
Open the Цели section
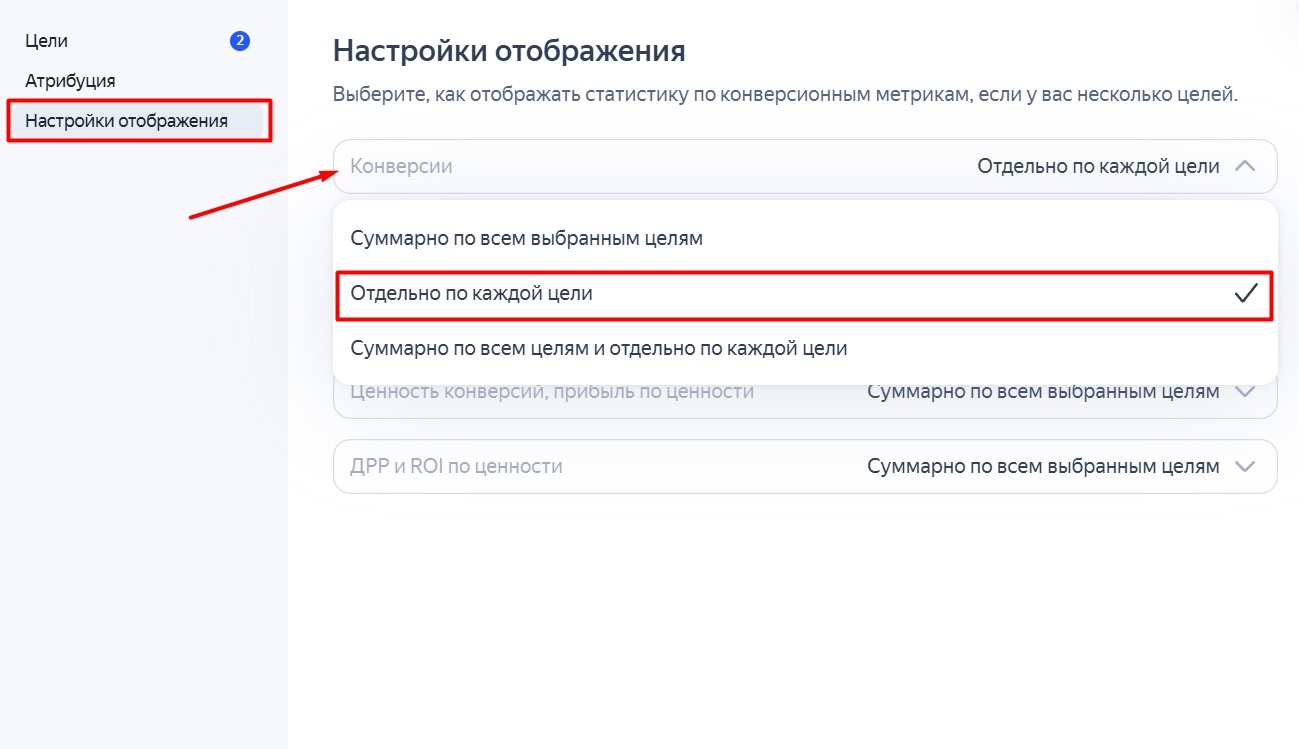(x=48, y=41)
